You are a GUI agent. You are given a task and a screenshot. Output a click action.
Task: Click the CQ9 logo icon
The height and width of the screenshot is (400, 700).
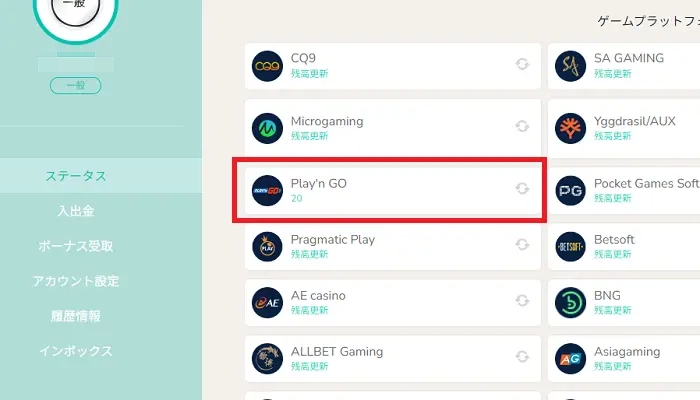[267, 66]
